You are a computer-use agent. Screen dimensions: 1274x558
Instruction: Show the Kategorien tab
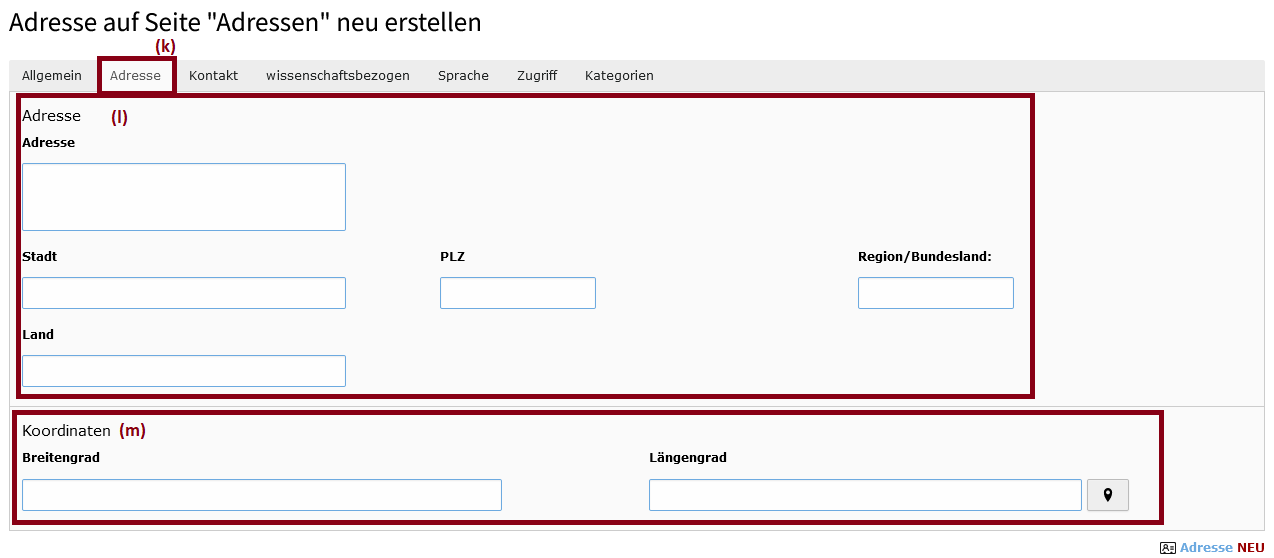(619, 76)
